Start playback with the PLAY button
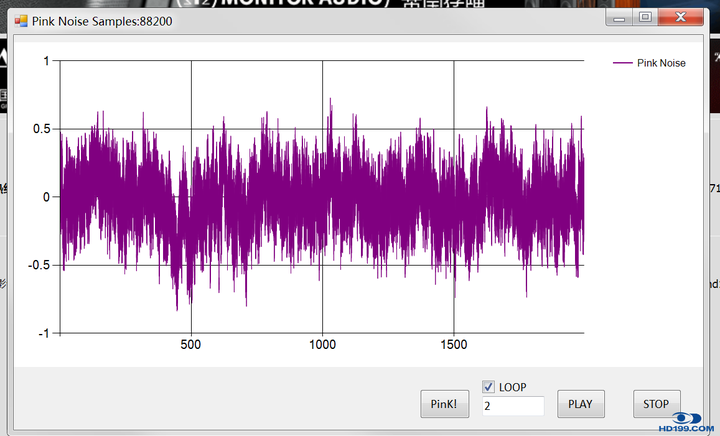The width and height of the screenshot is (720, 436). [580, 404]
